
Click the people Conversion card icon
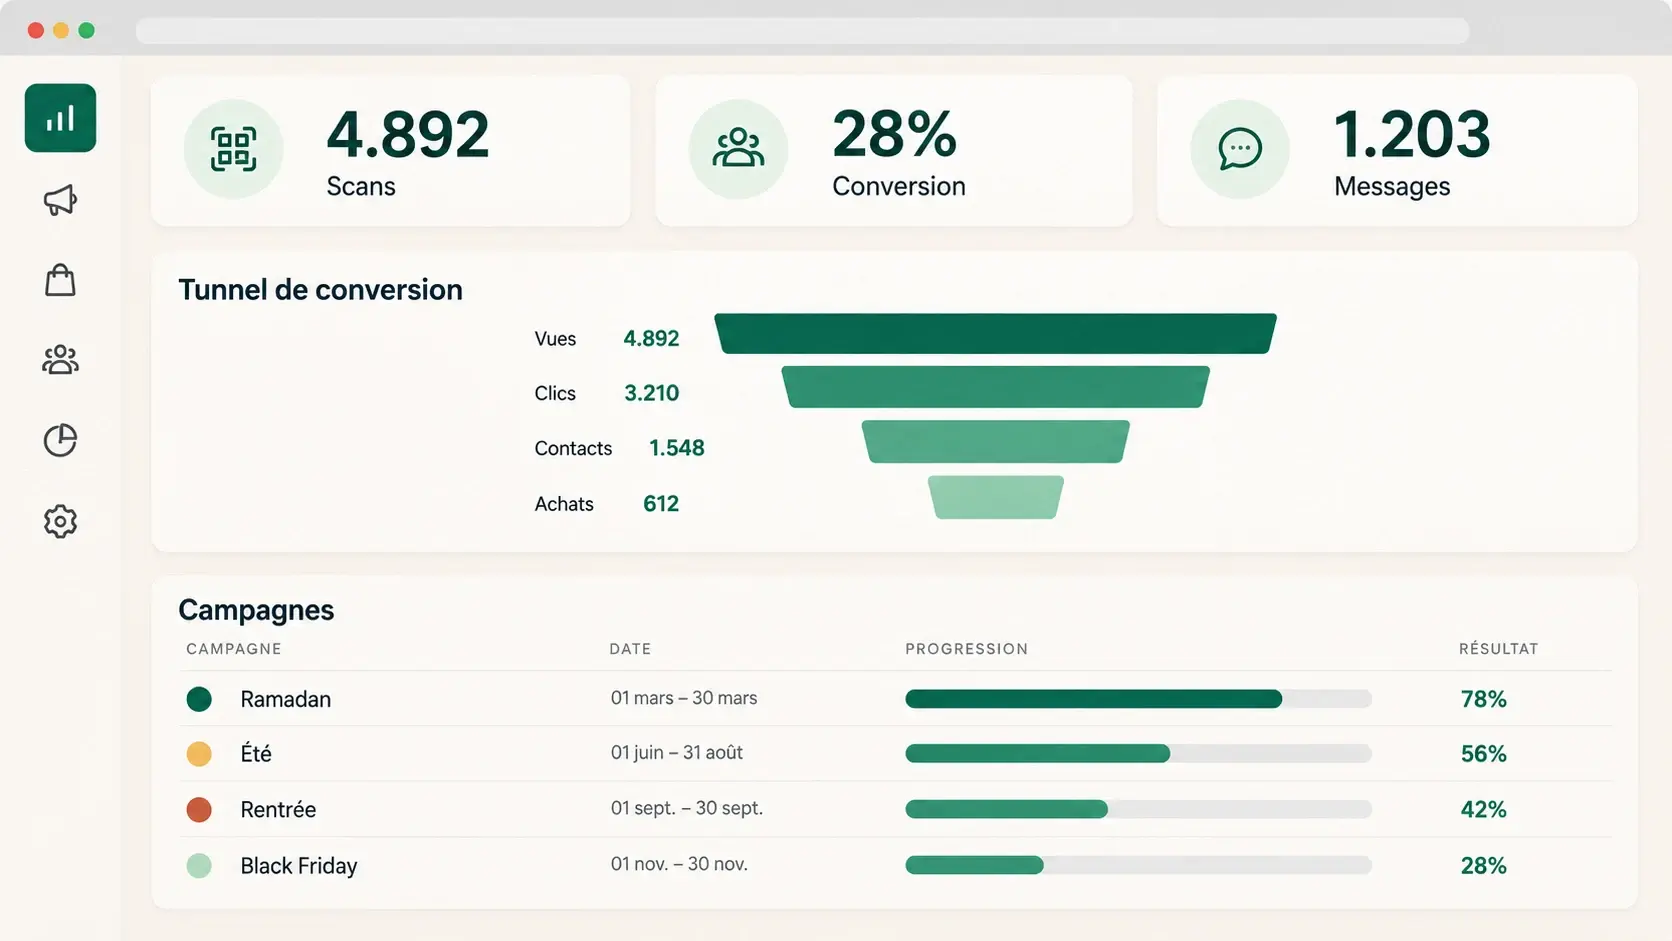738,149
